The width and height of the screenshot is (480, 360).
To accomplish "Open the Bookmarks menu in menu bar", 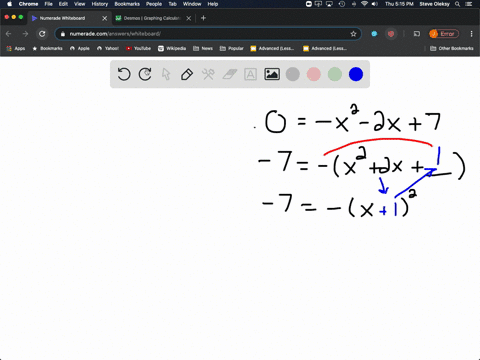I will 127,4.
